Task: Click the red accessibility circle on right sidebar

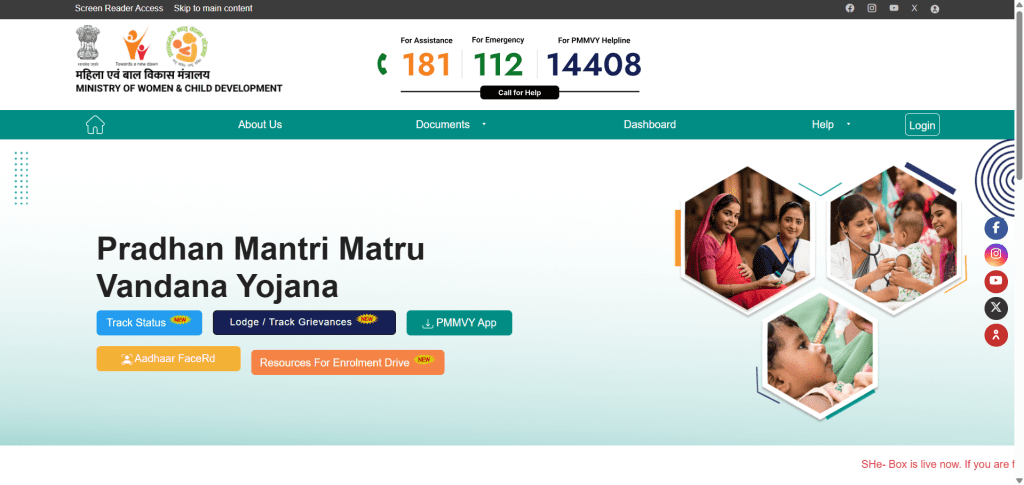Action: pos(996,335)
